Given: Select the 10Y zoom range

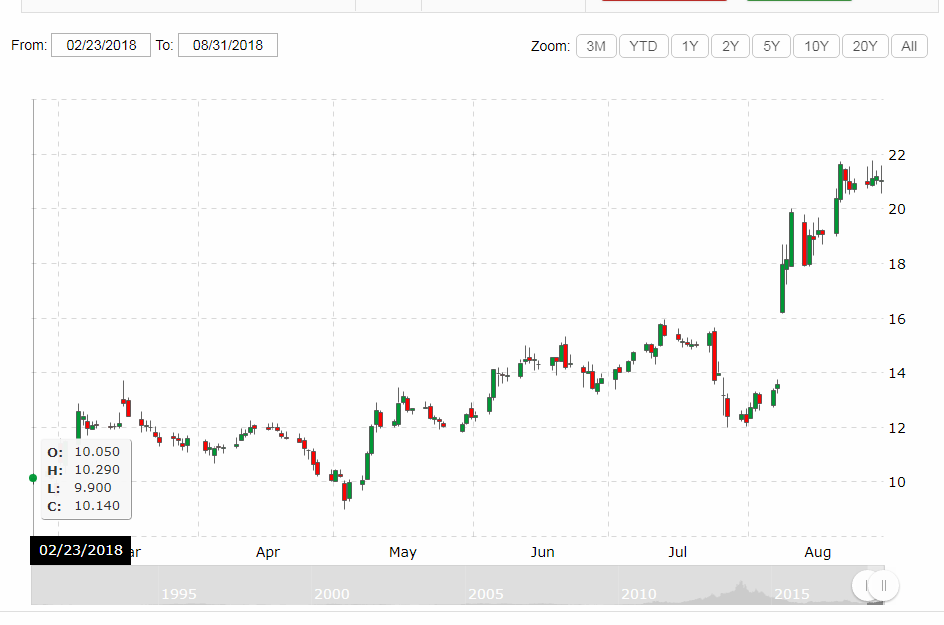Looking at the screenshot, I should tap(816, 45).
